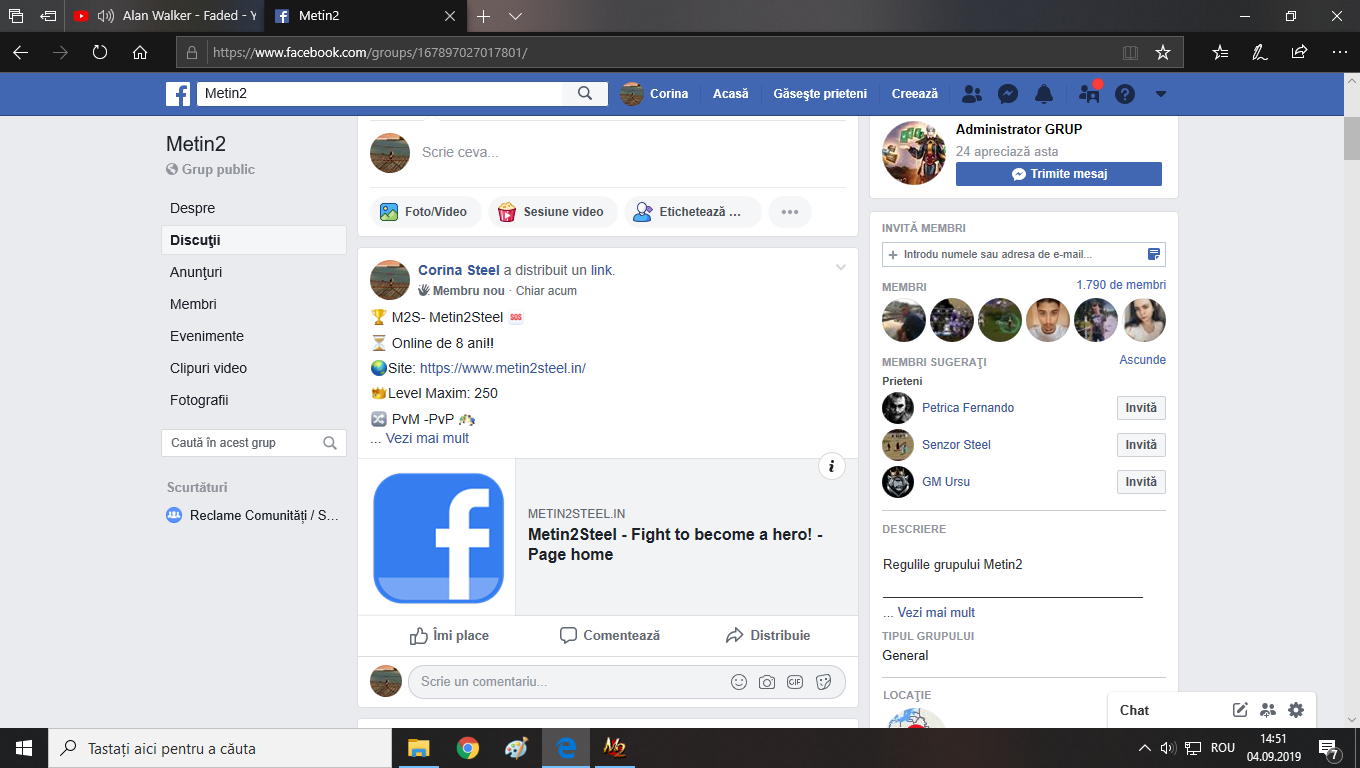Click the search magnifier button in Facebook header
The height and width of the screenshot is (768, 1360).
(585, 93)
